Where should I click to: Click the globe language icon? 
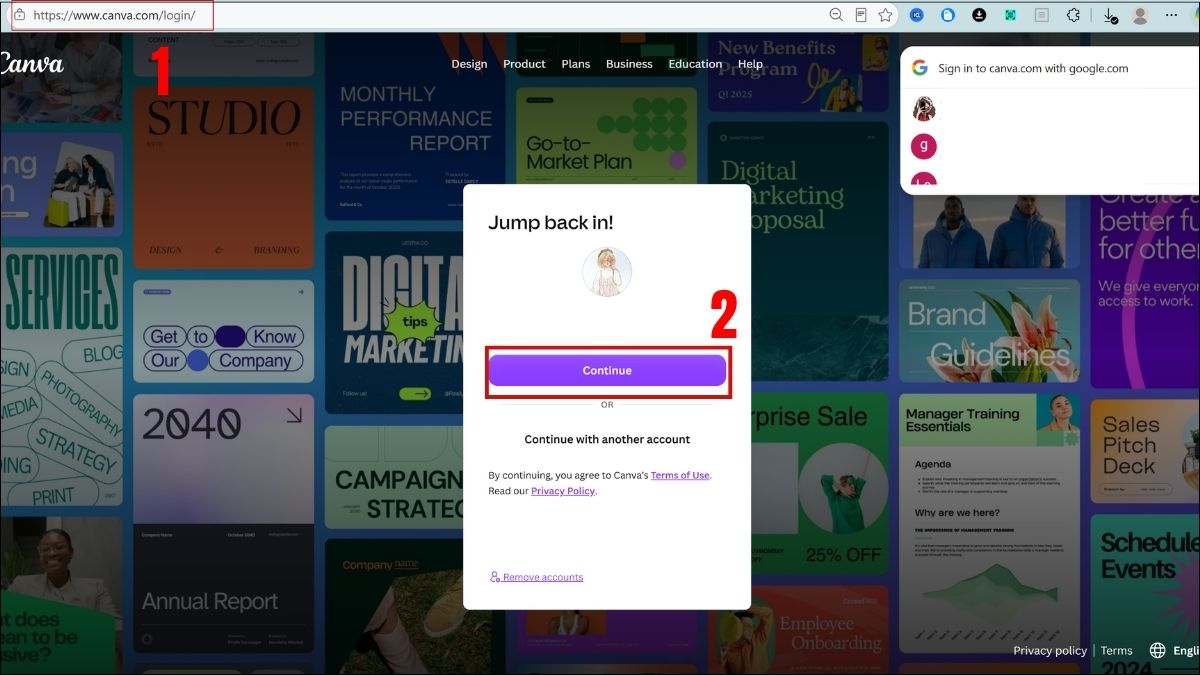1157,650
